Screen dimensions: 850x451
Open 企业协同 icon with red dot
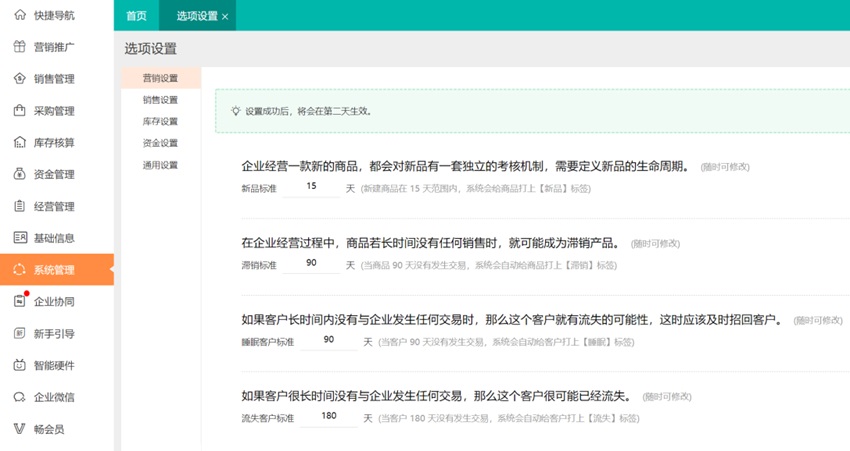pyautogui.click(x=20, y=301)
